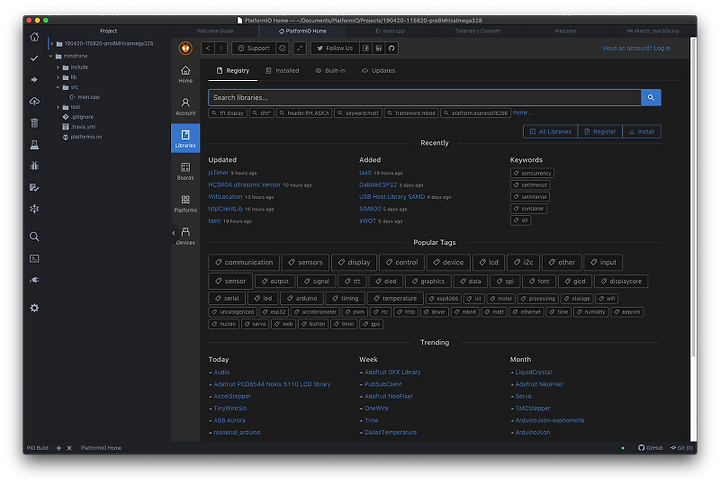
Task: Expand the 190420-115820-pro8MHzatmega328 project folder
Action: pyautogui.click(x=52, y=44)
